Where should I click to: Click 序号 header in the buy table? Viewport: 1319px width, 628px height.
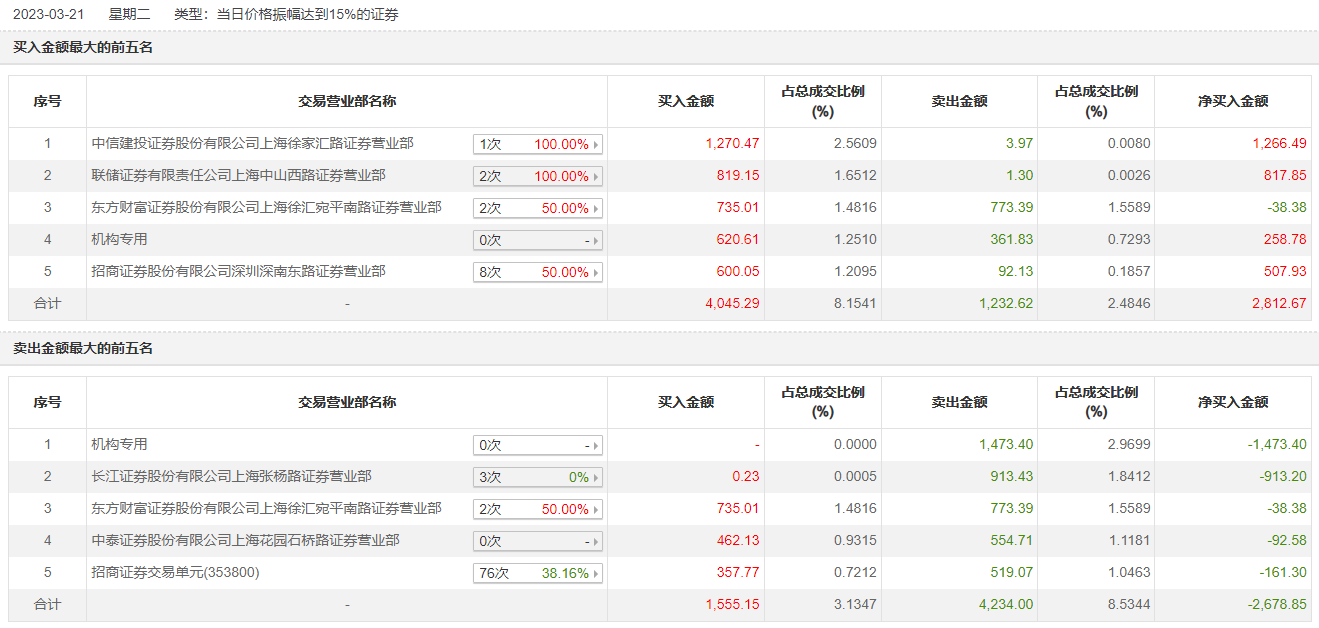coord(47,101)
